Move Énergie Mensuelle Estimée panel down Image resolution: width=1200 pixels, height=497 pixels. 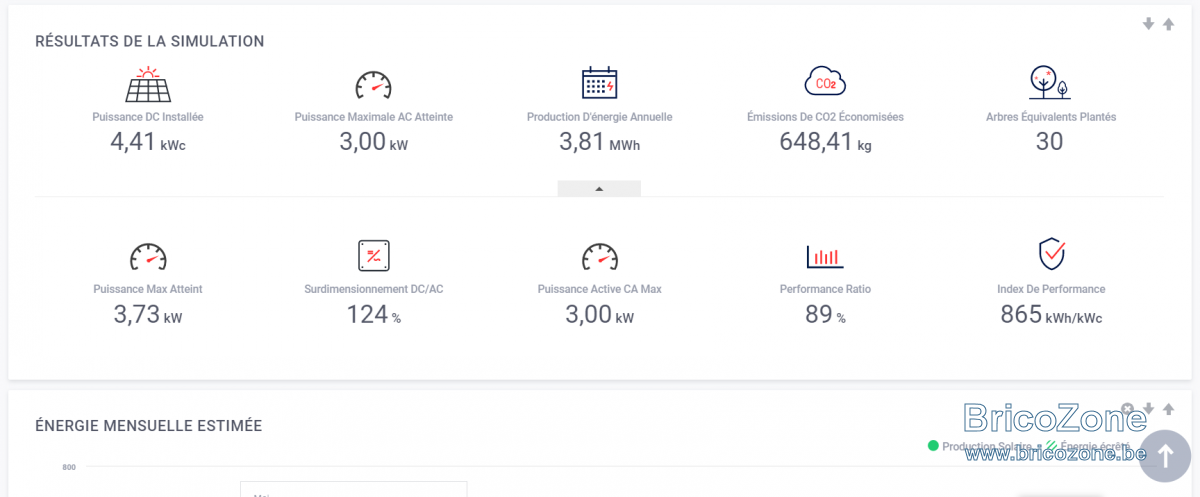(x=1149, y=409)
